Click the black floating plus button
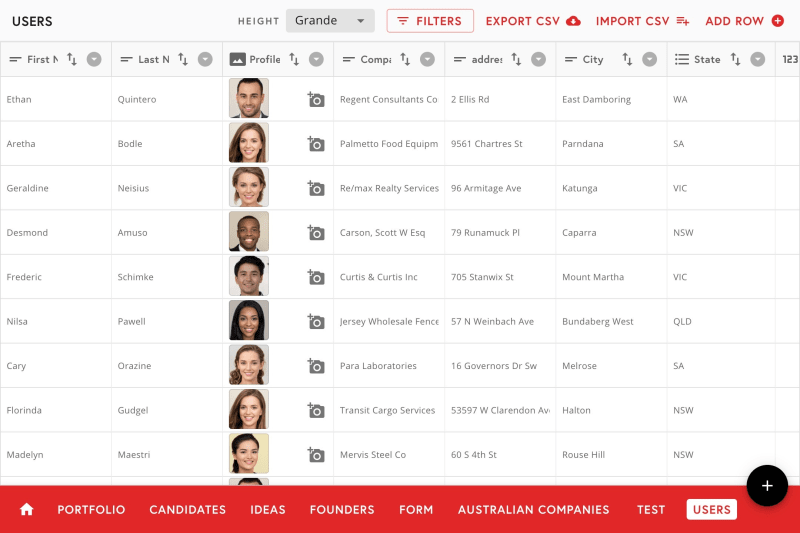The image size is (800, 533). pyautogui.click(x=767, y=486)
